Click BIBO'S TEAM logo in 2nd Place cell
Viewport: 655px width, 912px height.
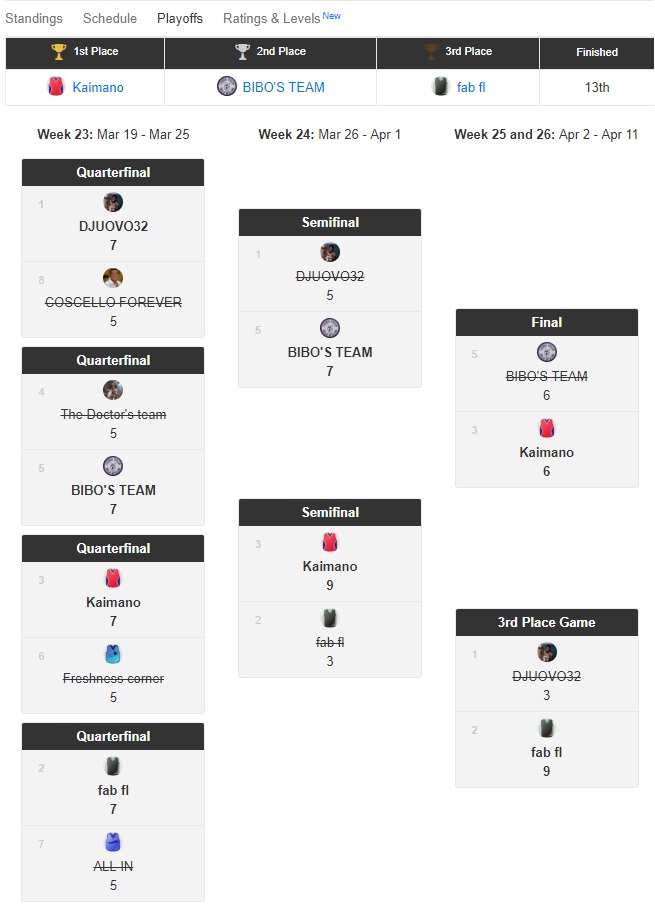(x=227, y=87)
